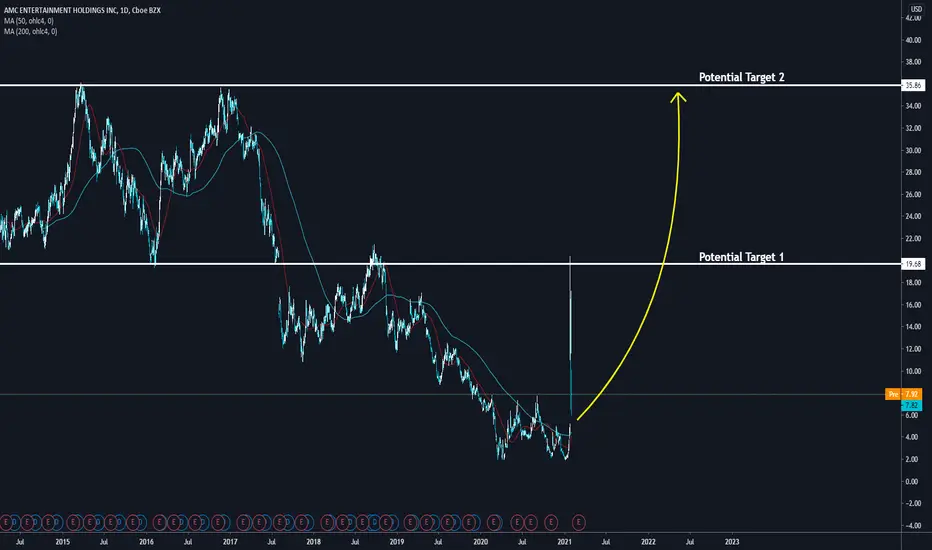Image resolution: width=932 pixels, height=550 pixels.
Task: Click the 4.00 price axis label
Action: 913,437
